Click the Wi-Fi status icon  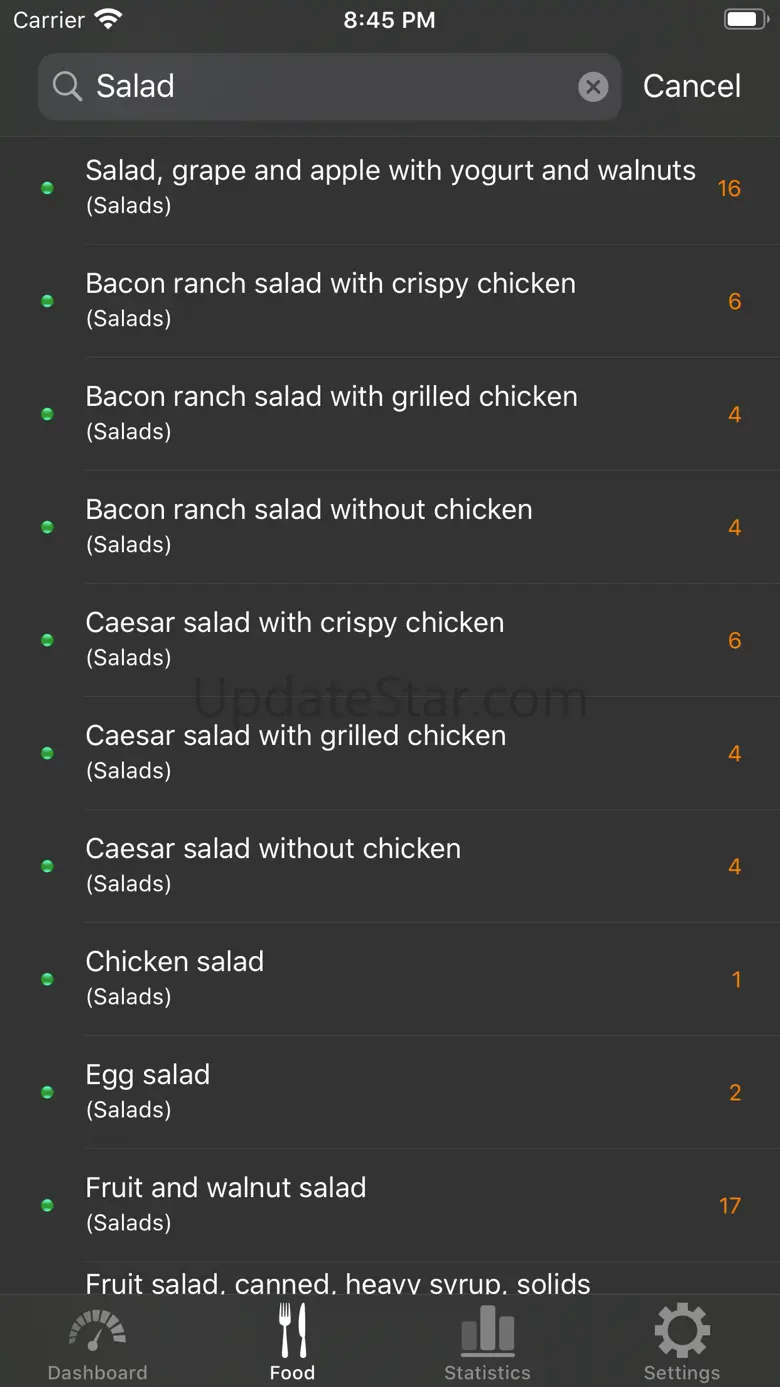click(x=108, y=19)
